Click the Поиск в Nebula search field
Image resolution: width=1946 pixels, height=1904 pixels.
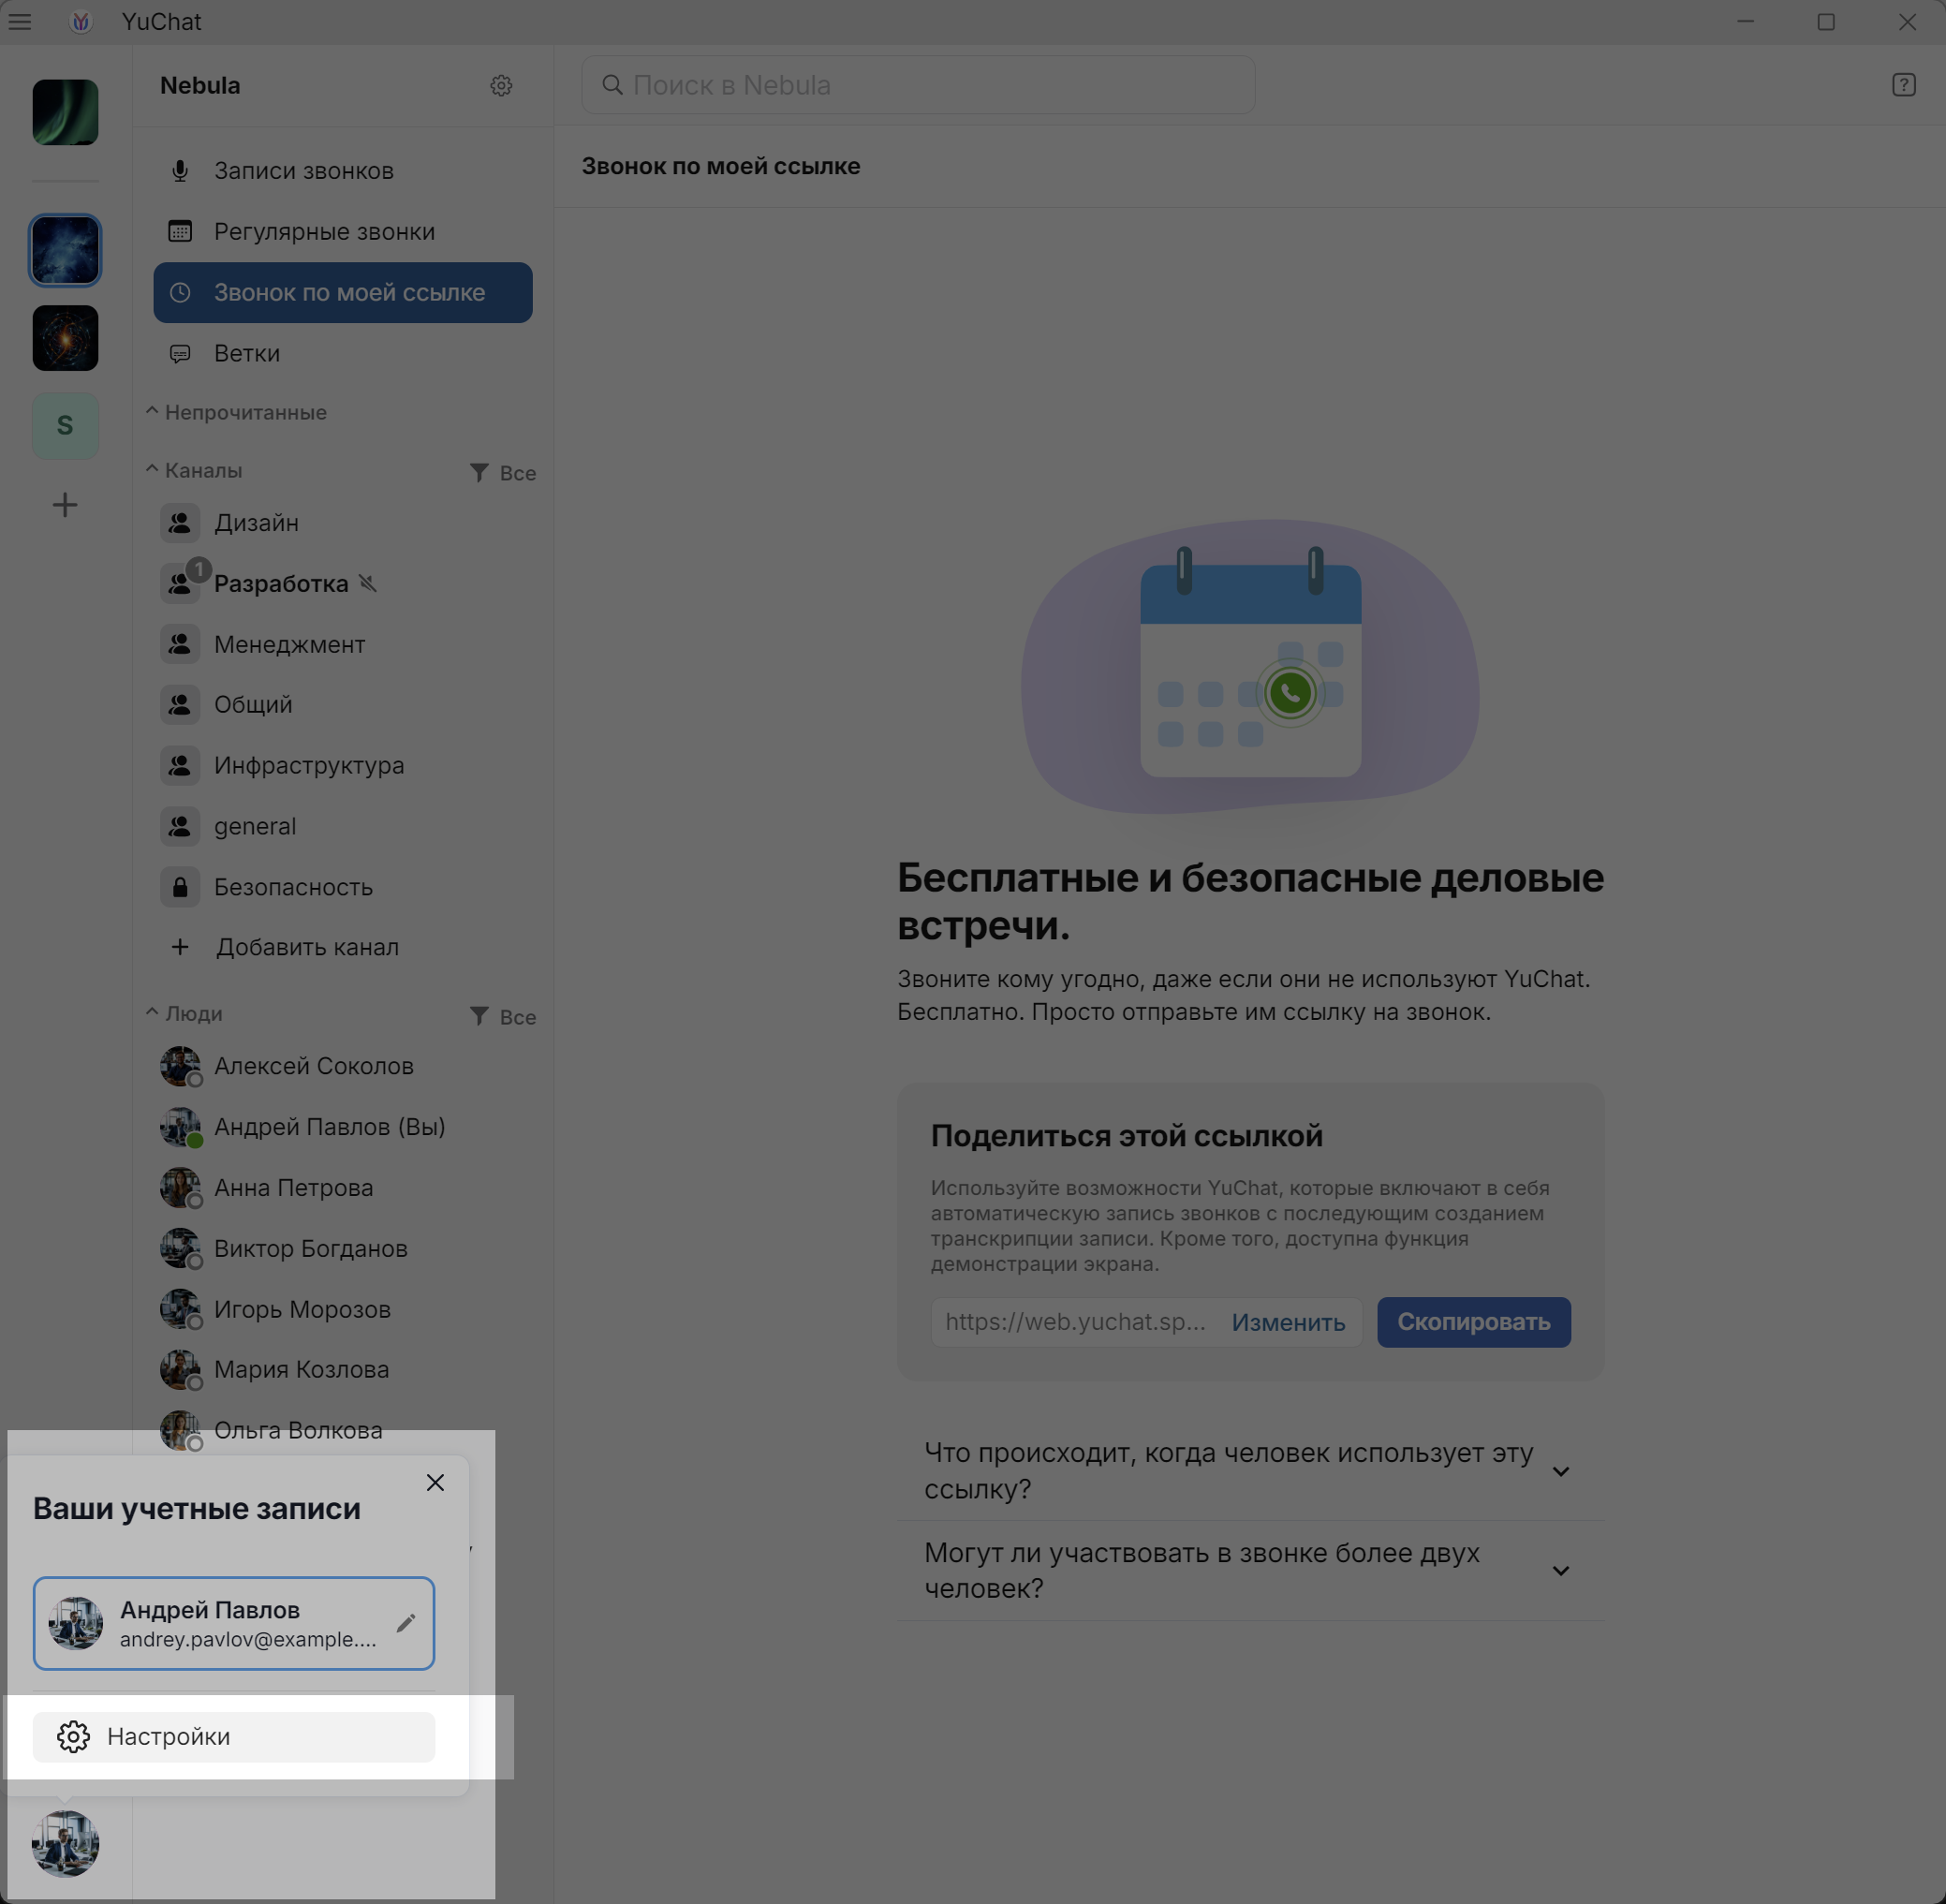[x=918, y=85]
